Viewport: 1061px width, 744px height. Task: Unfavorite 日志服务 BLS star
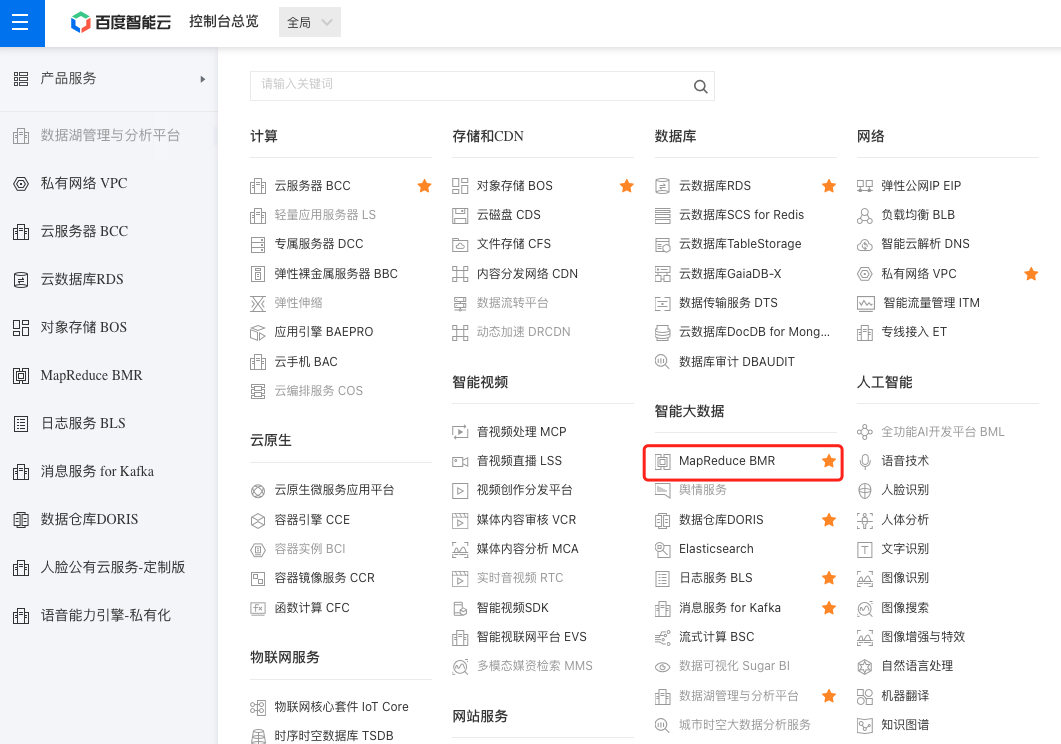(x=829, y=578)
